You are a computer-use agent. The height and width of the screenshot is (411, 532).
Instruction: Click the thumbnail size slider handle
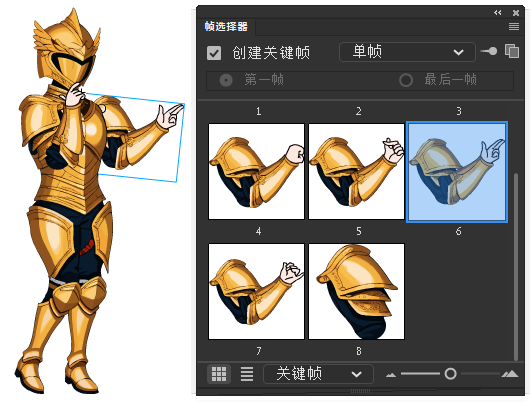450,374
